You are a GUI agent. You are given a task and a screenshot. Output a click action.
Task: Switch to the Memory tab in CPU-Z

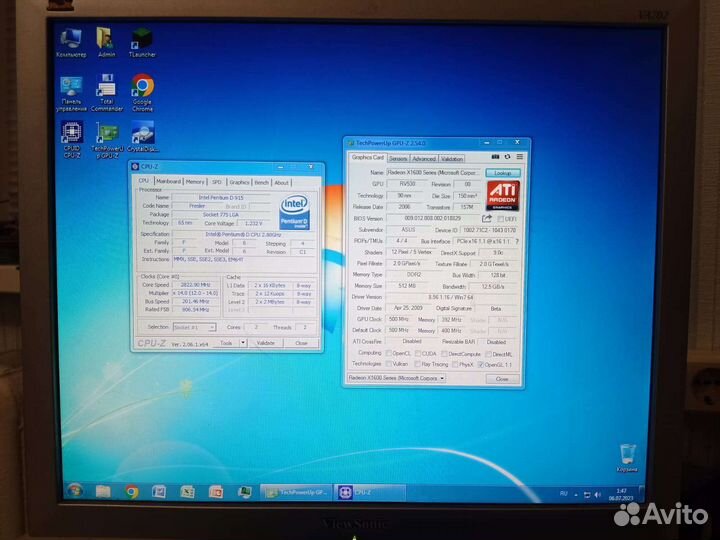195,182
